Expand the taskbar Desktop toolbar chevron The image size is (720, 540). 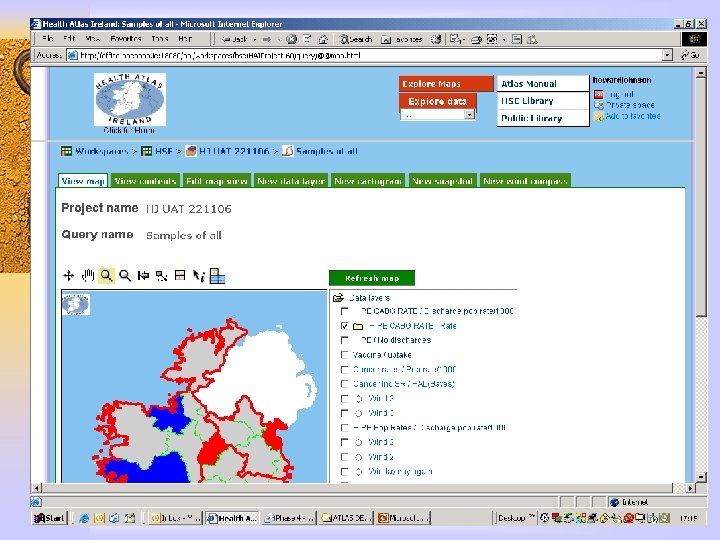point(531,516)
